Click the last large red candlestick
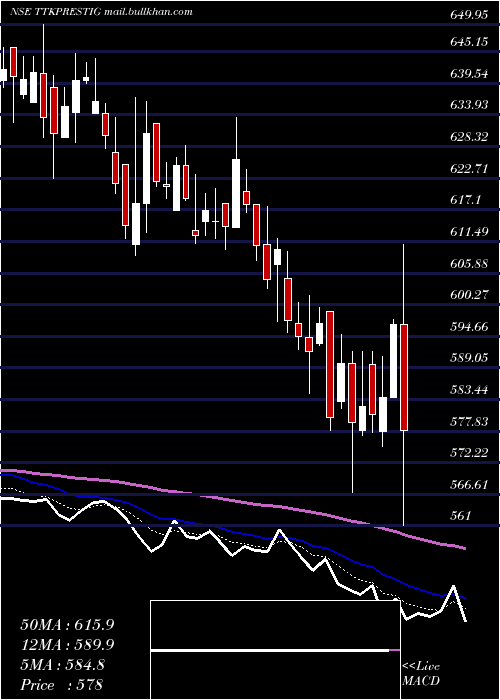 pos(404,377)
